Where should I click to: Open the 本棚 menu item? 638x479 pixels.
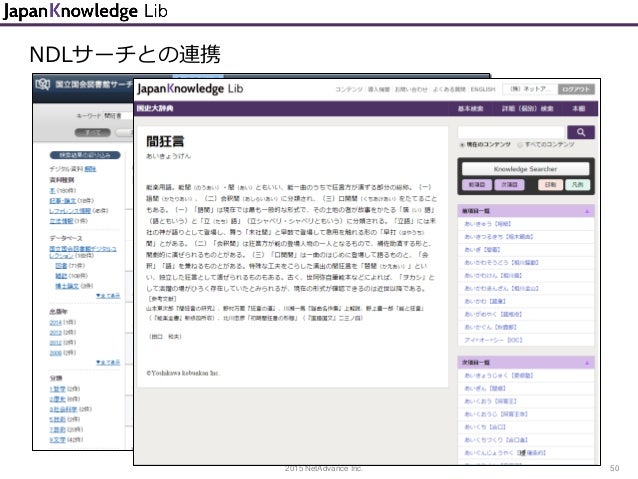[579, 109]
